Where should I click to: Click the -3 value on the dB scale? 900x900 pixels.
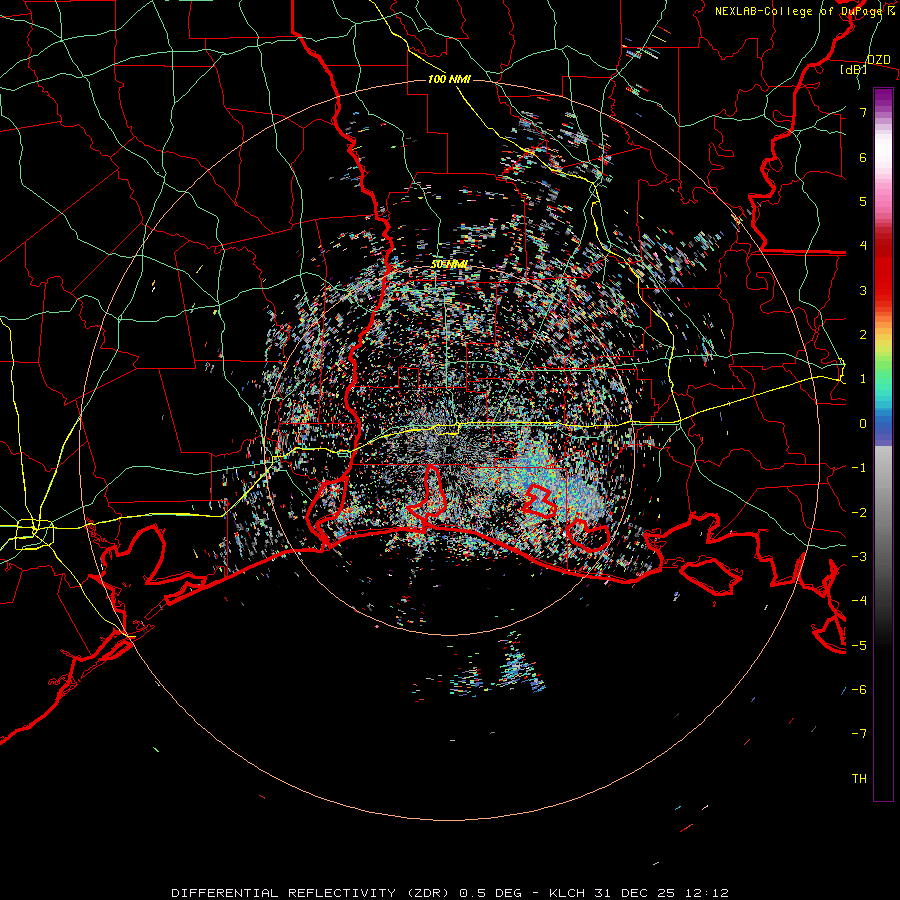(x=859, y=557)
